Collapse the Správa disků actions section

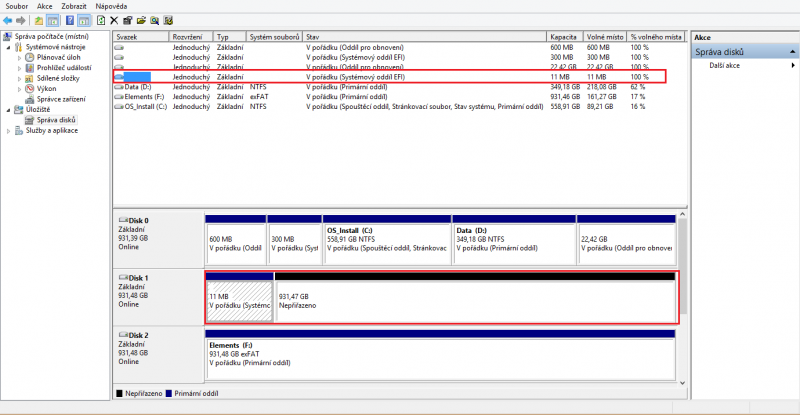click(792, 52)
